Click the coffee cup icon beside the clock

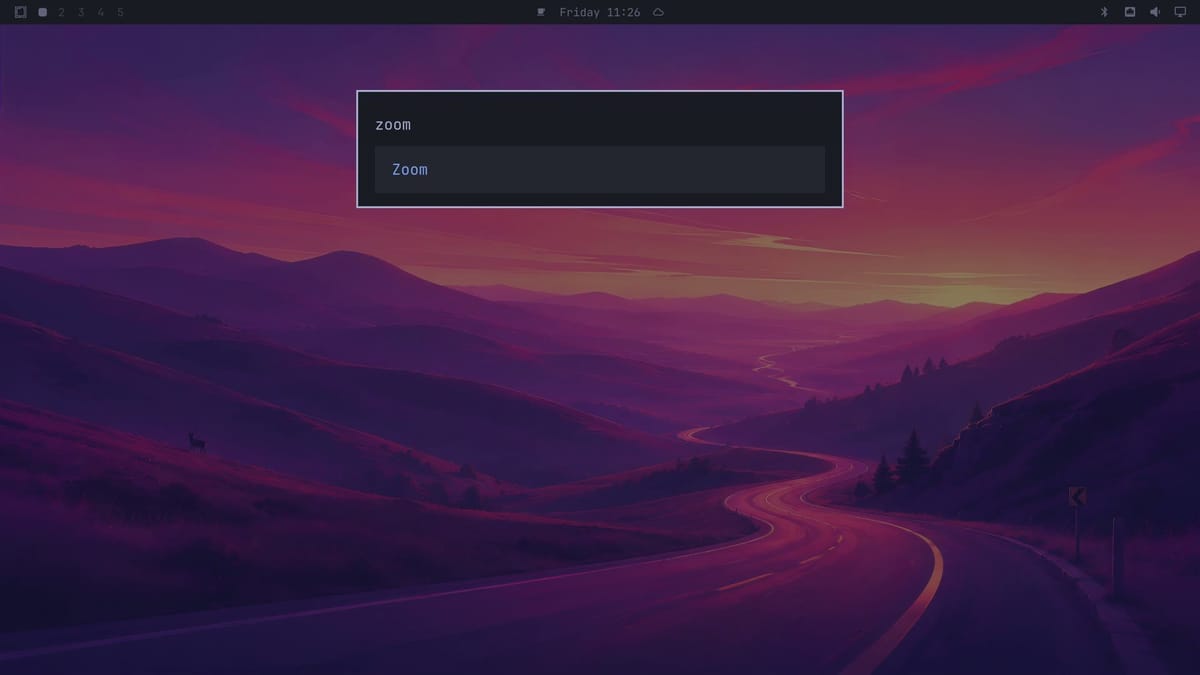[541, 12]
